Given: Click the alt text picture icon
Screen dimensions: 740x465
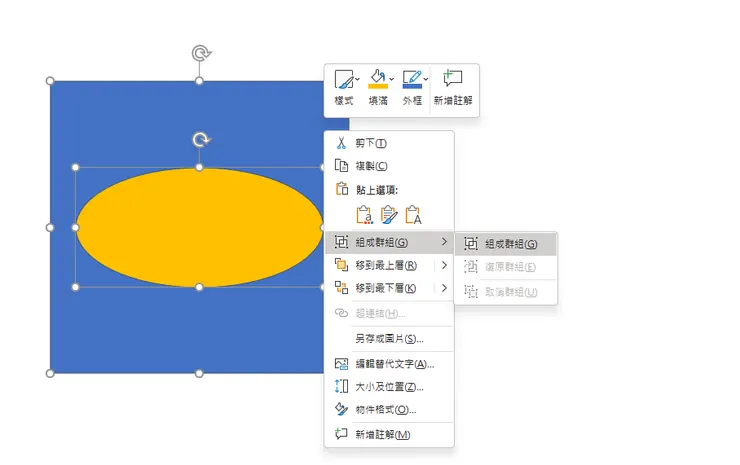Looking at the screenshot, I should click(x=341, y=364).
